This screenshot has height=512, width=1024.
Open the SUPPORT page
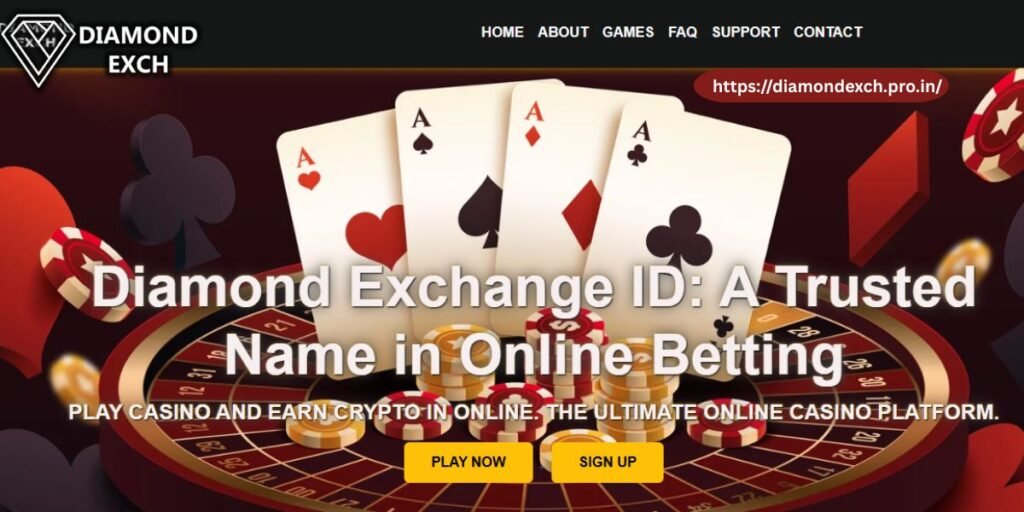click(745, 32)
